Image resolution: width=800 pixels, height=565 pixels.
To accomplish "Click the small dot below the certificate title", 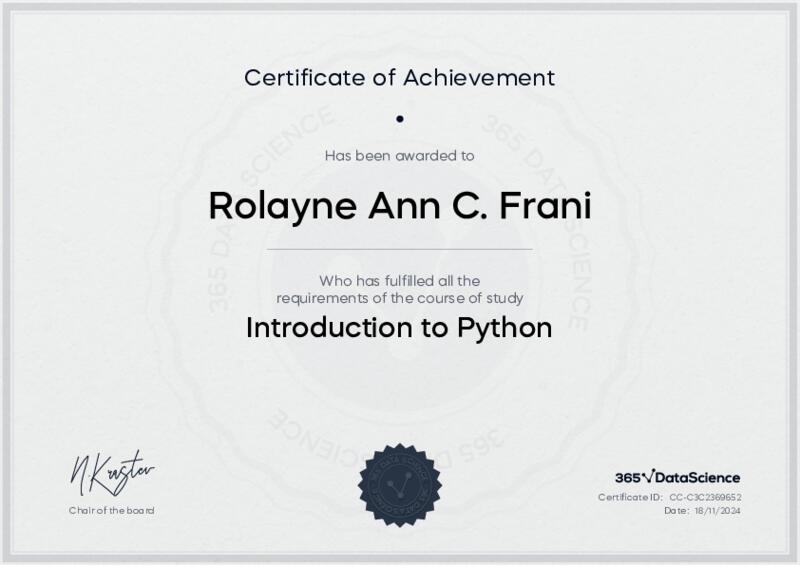I will point(399,119).
